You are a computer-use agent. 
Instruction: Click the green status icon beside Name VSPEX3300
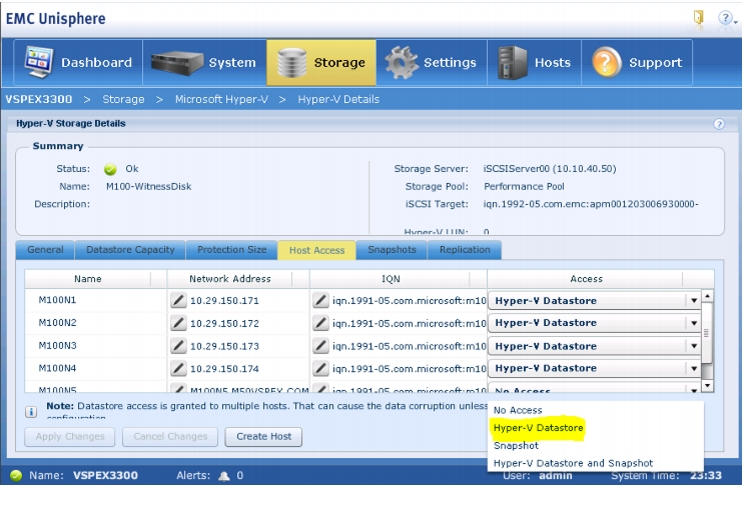(x=16, y=475)
